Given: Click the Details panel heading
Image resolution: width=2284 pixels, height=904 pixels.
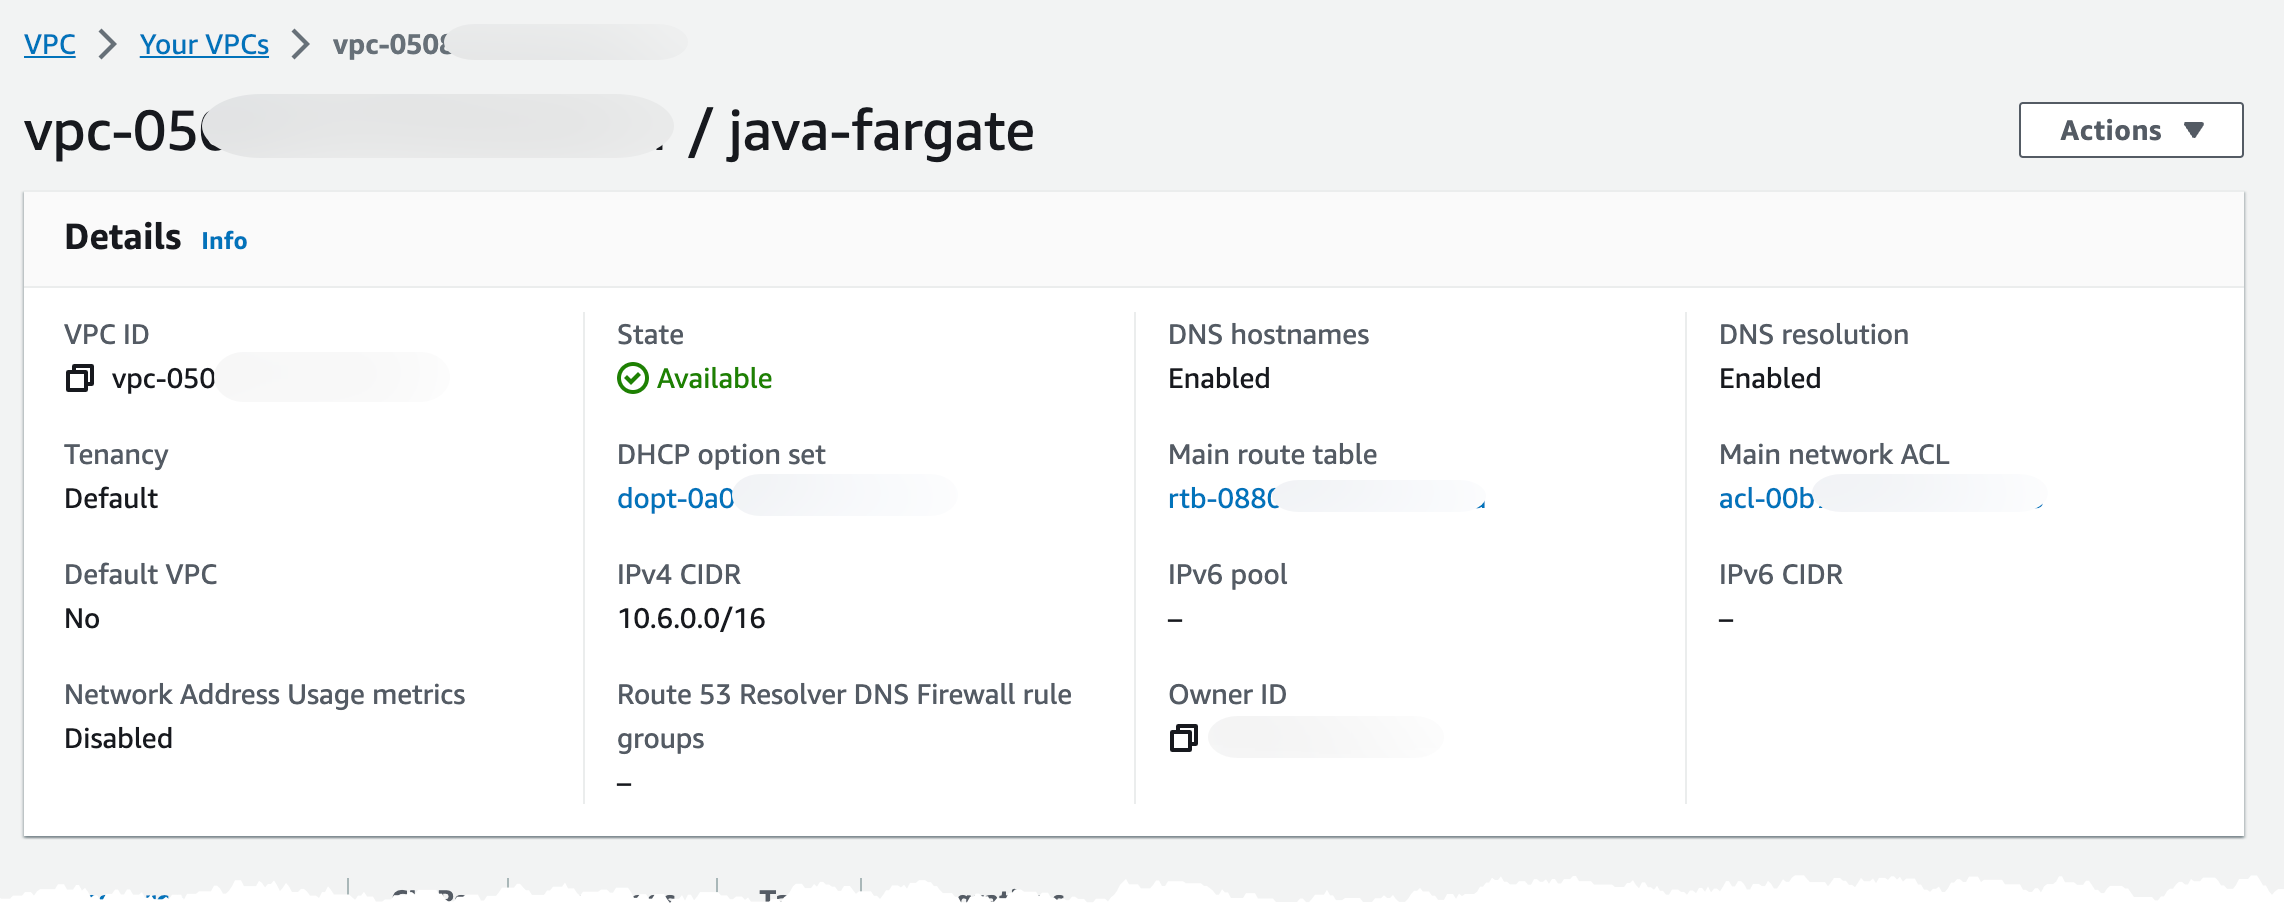Looking at the screenshot, I should [123, 237].
